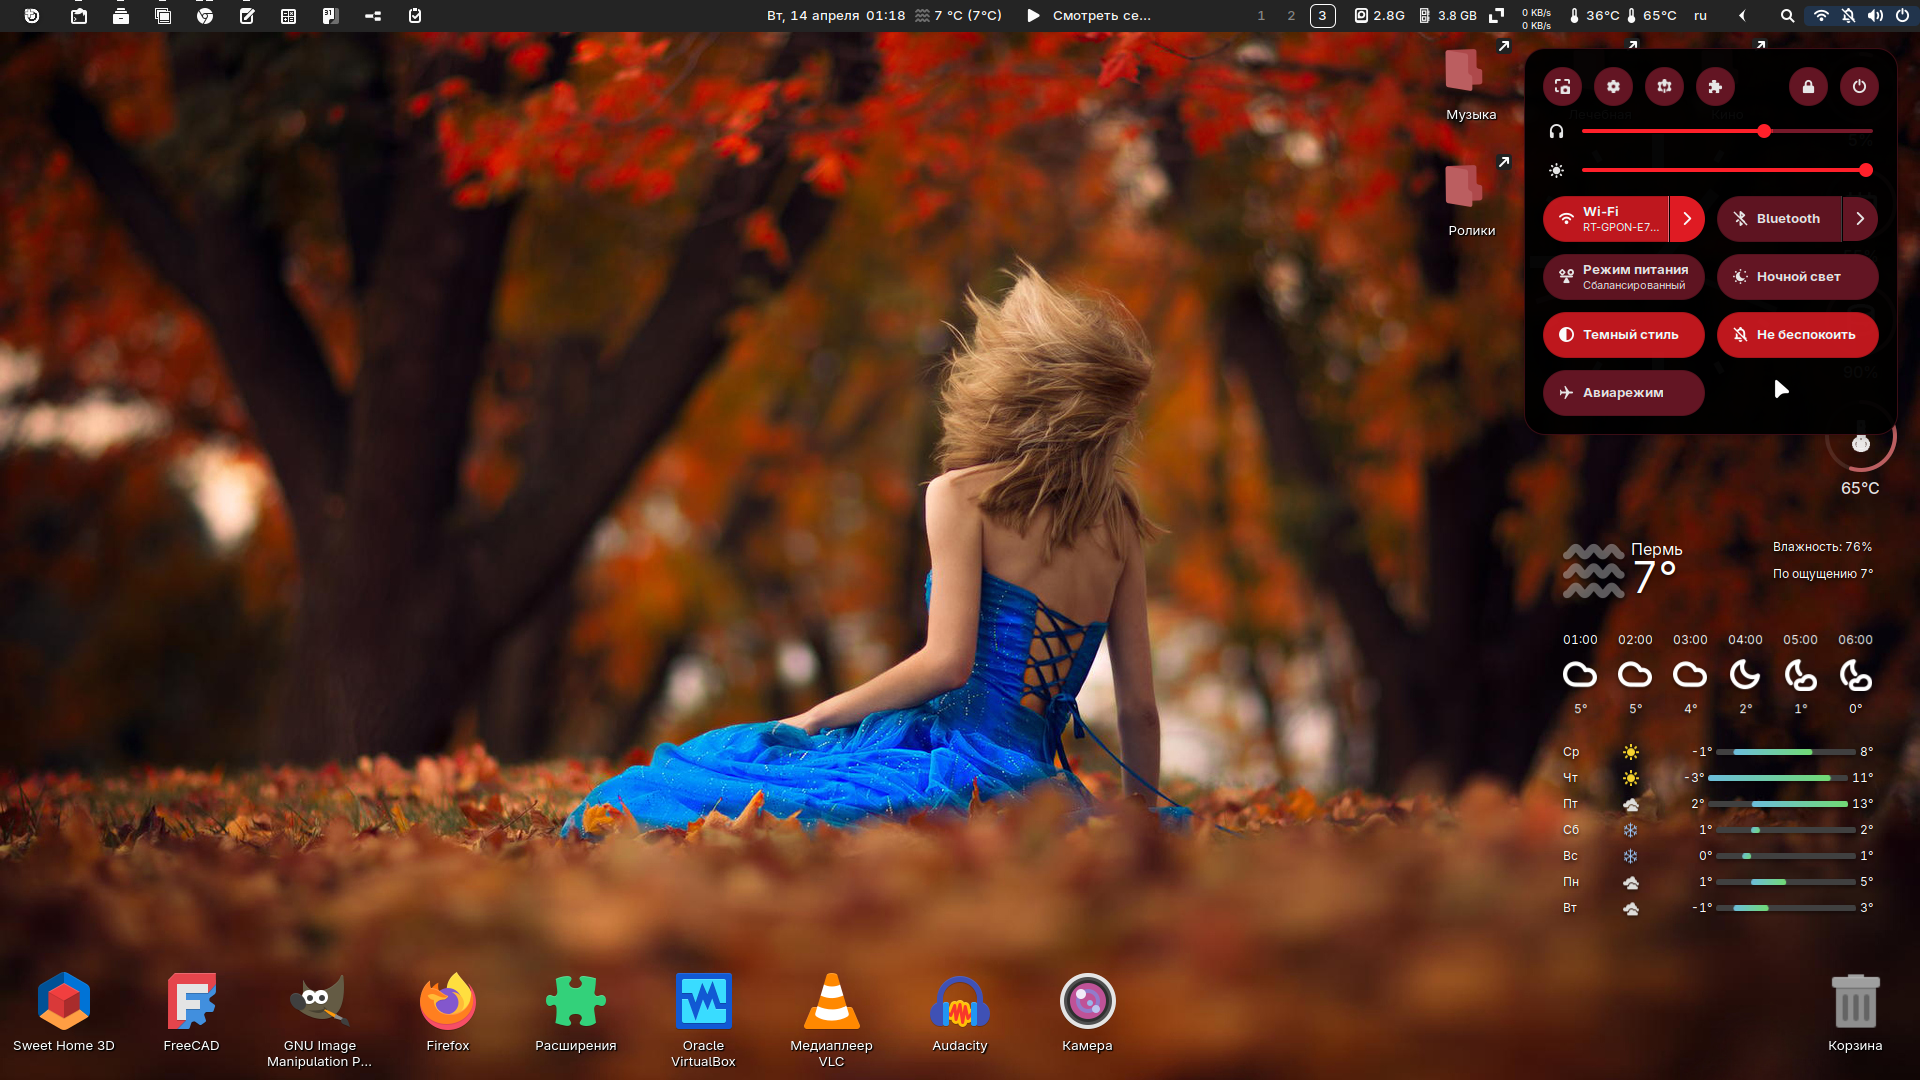Image resolution: width=1920 pixels, height=1080 pixels.
Task: Click the screenshot icon in quick settings
Action: point(1562,87)
